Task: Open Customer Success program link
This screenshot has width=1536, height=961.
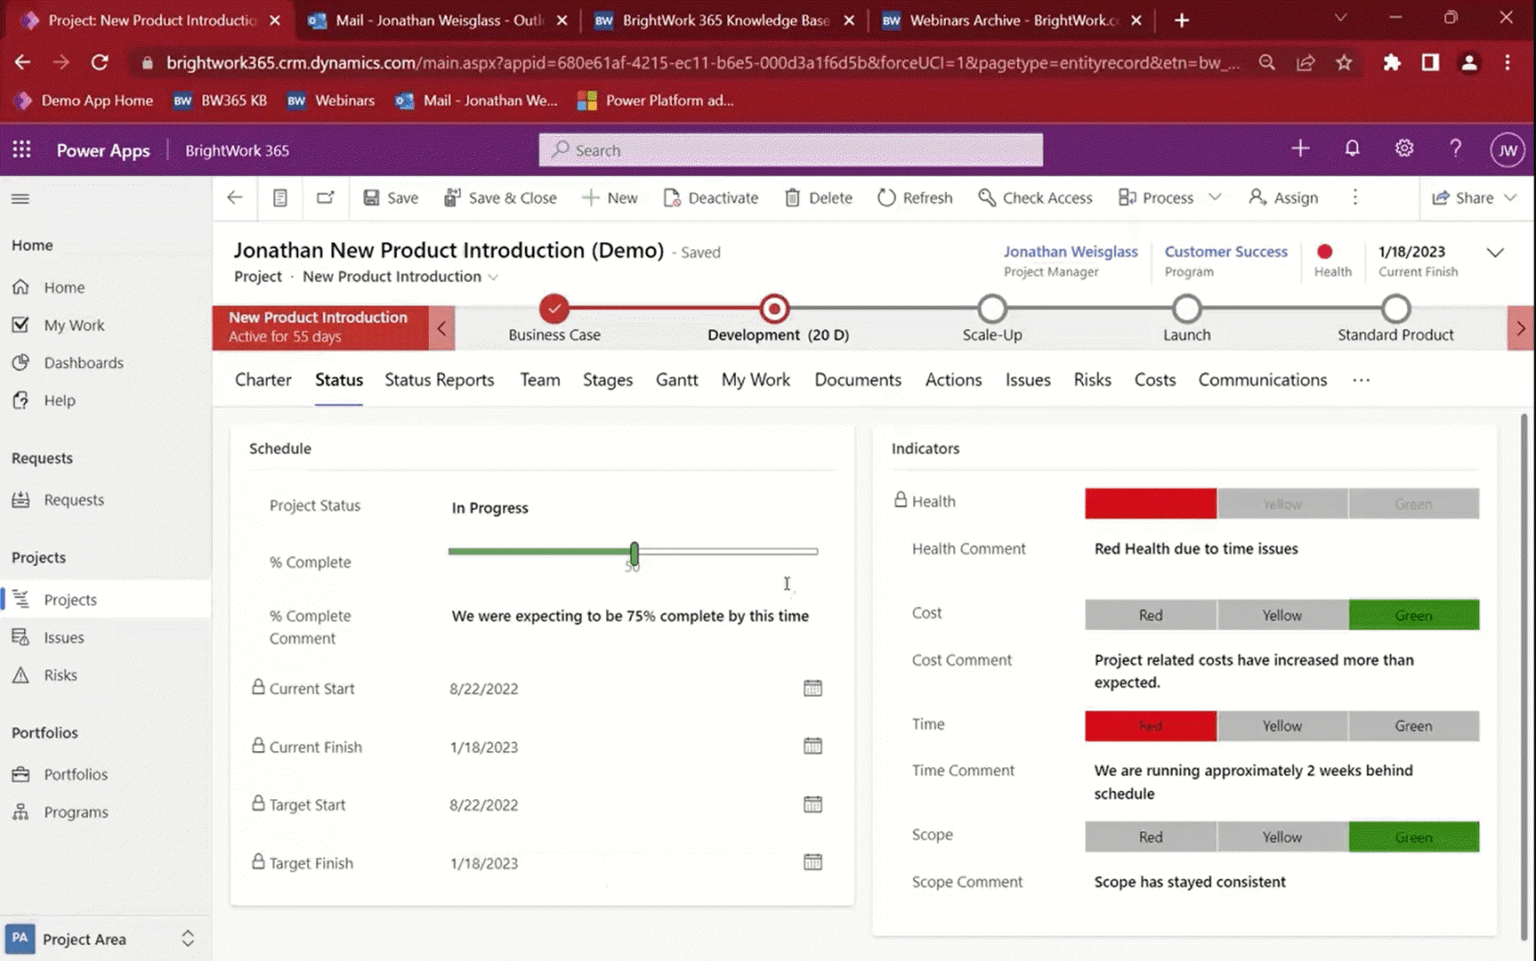Action: pyautogui.click(x=1226, y=251)
